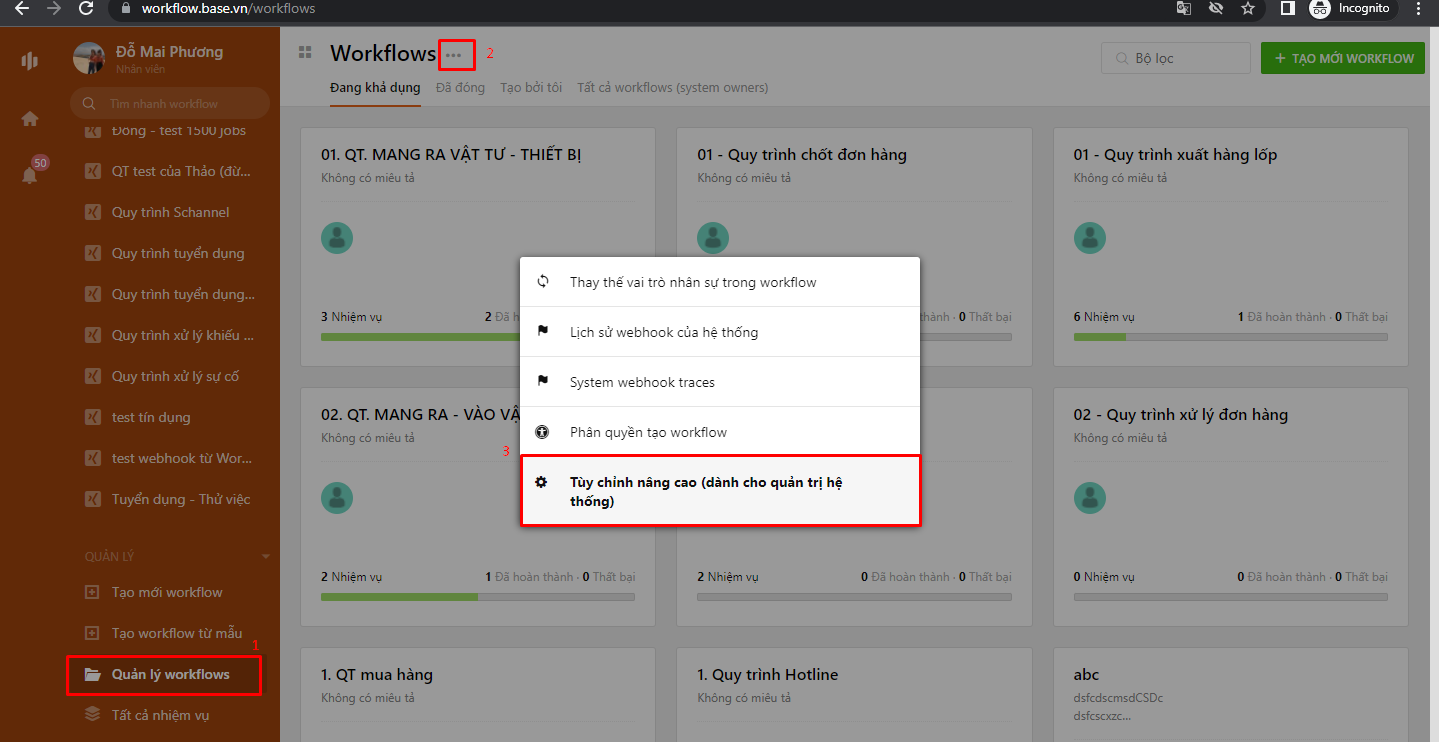Click folder icon of Quản lý workflows
The height and width of the screenshot is (742, 1439).
click(x=92, y=674)
